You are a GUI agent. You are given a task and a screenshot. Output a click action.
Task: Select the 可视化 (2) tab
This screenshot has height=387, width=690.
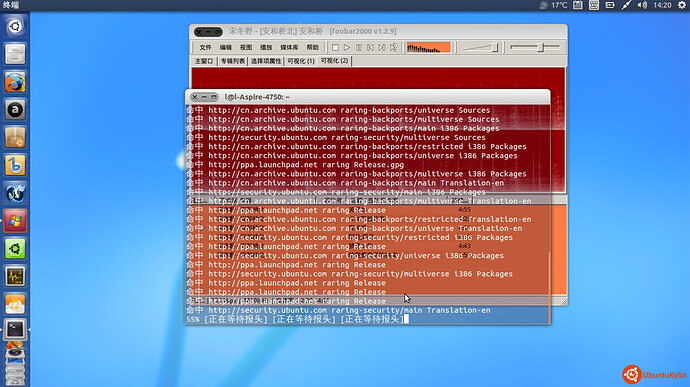334,61
